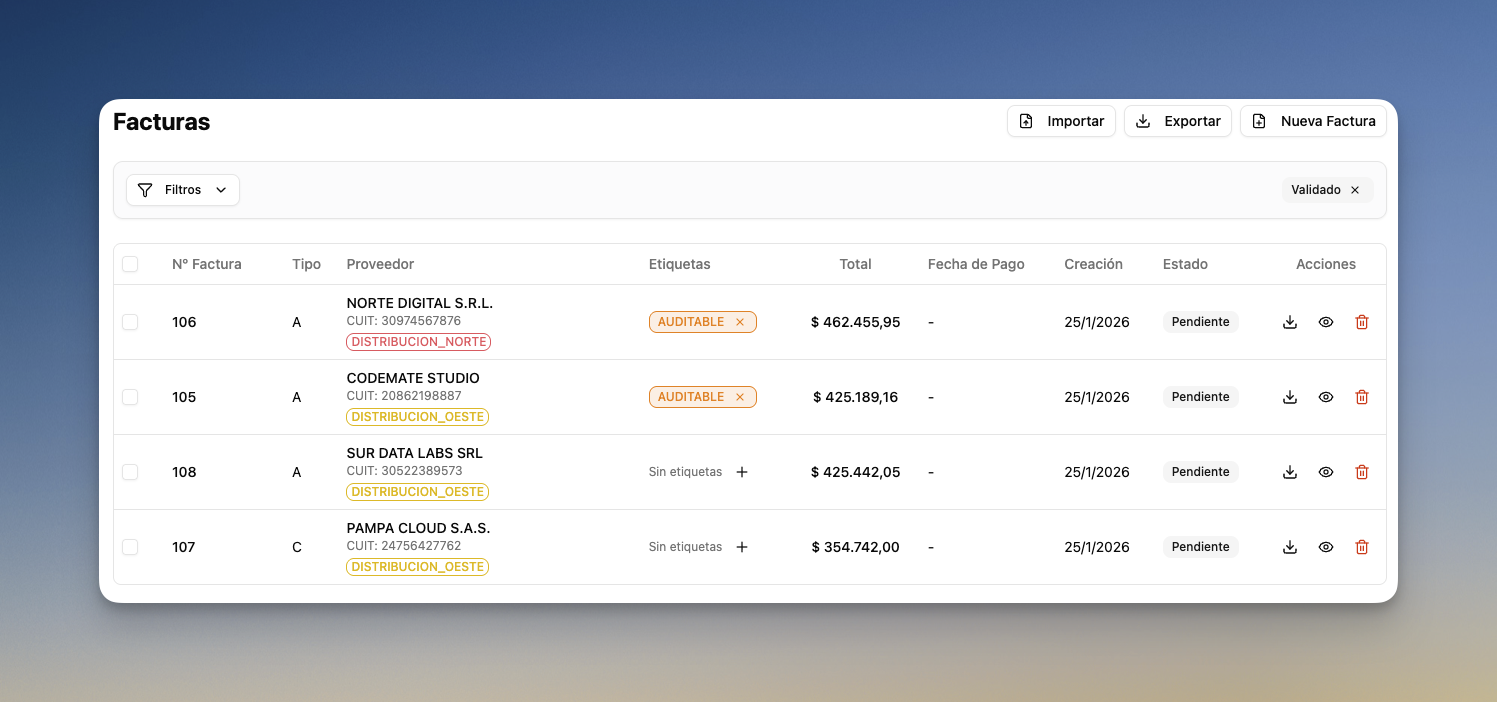Viewport: 1497px width, 702px height.
Task: Sort by the Total column header
Action: click(x=855, y=264)
